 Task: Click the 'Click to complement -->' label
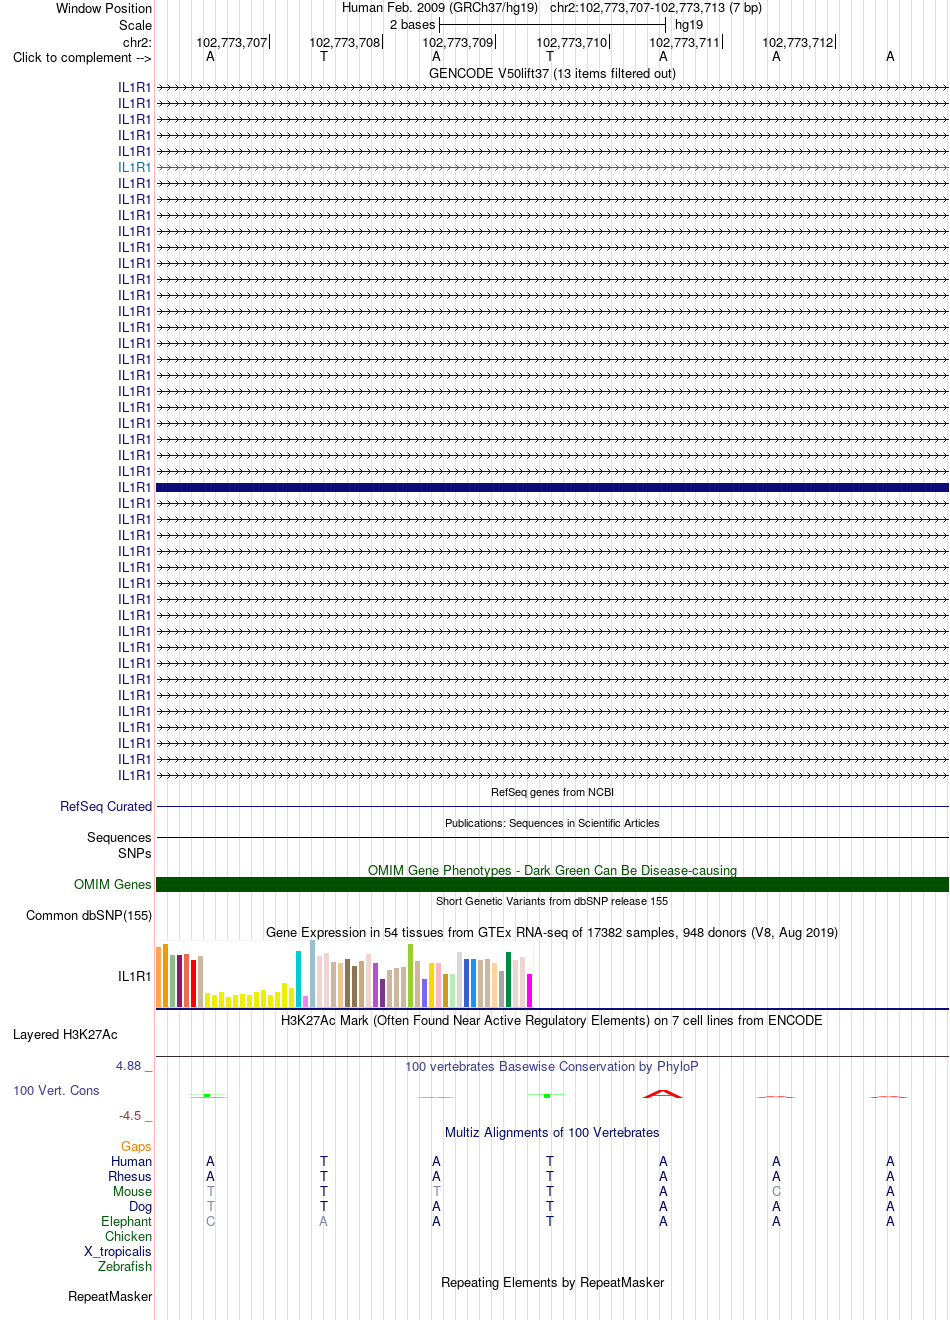coord(82,57)
